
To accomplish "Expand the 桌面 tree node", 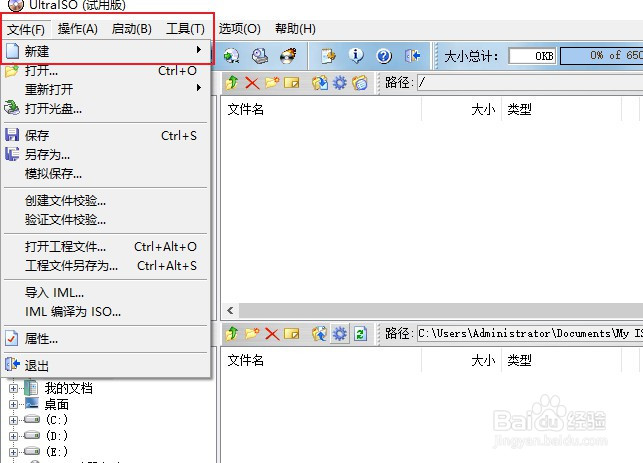I will (13, 404).
